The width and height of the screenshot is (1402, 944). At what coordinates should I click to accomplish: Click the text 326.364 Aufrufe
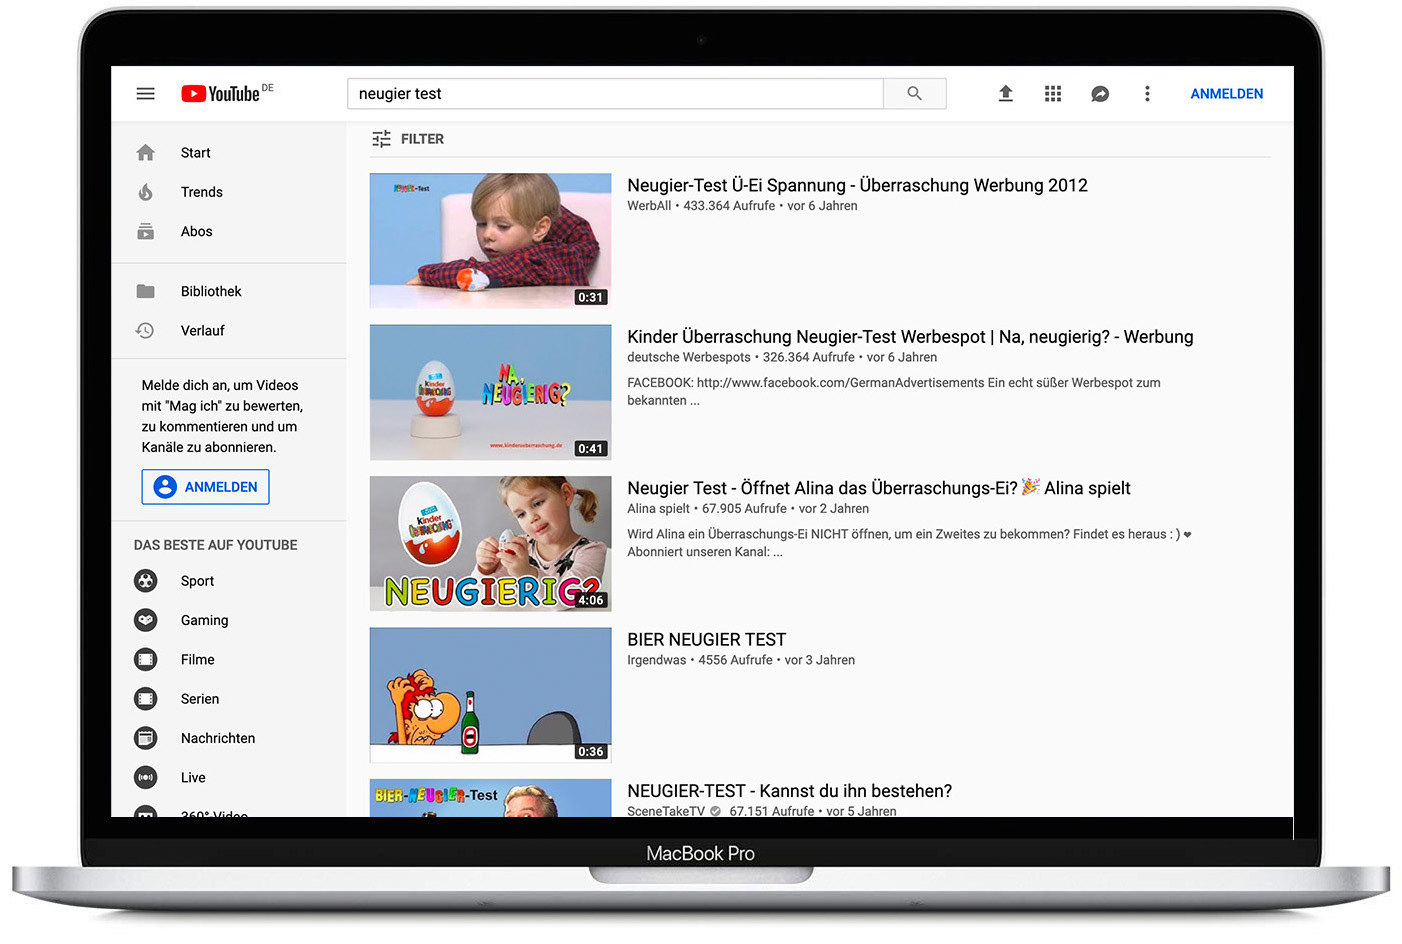coord(809,357)
